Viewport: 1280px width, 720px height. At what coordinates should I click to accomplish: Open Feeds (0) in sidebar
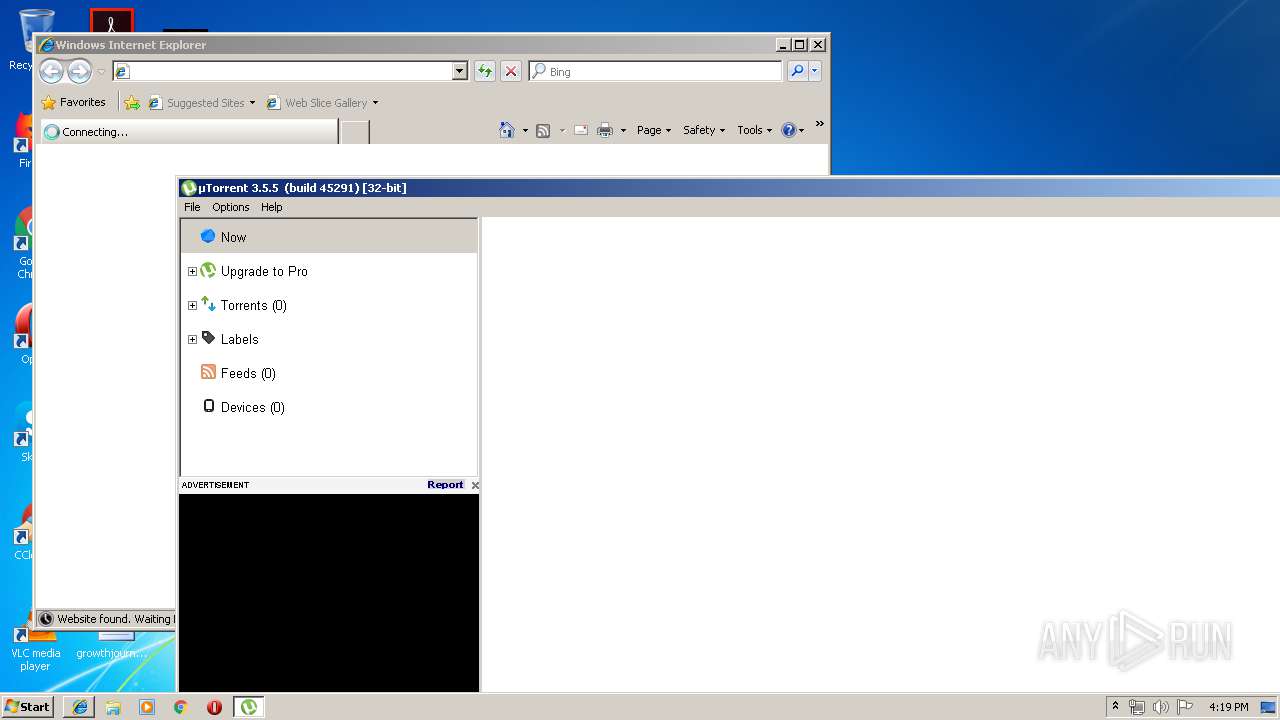click(248, 373)
